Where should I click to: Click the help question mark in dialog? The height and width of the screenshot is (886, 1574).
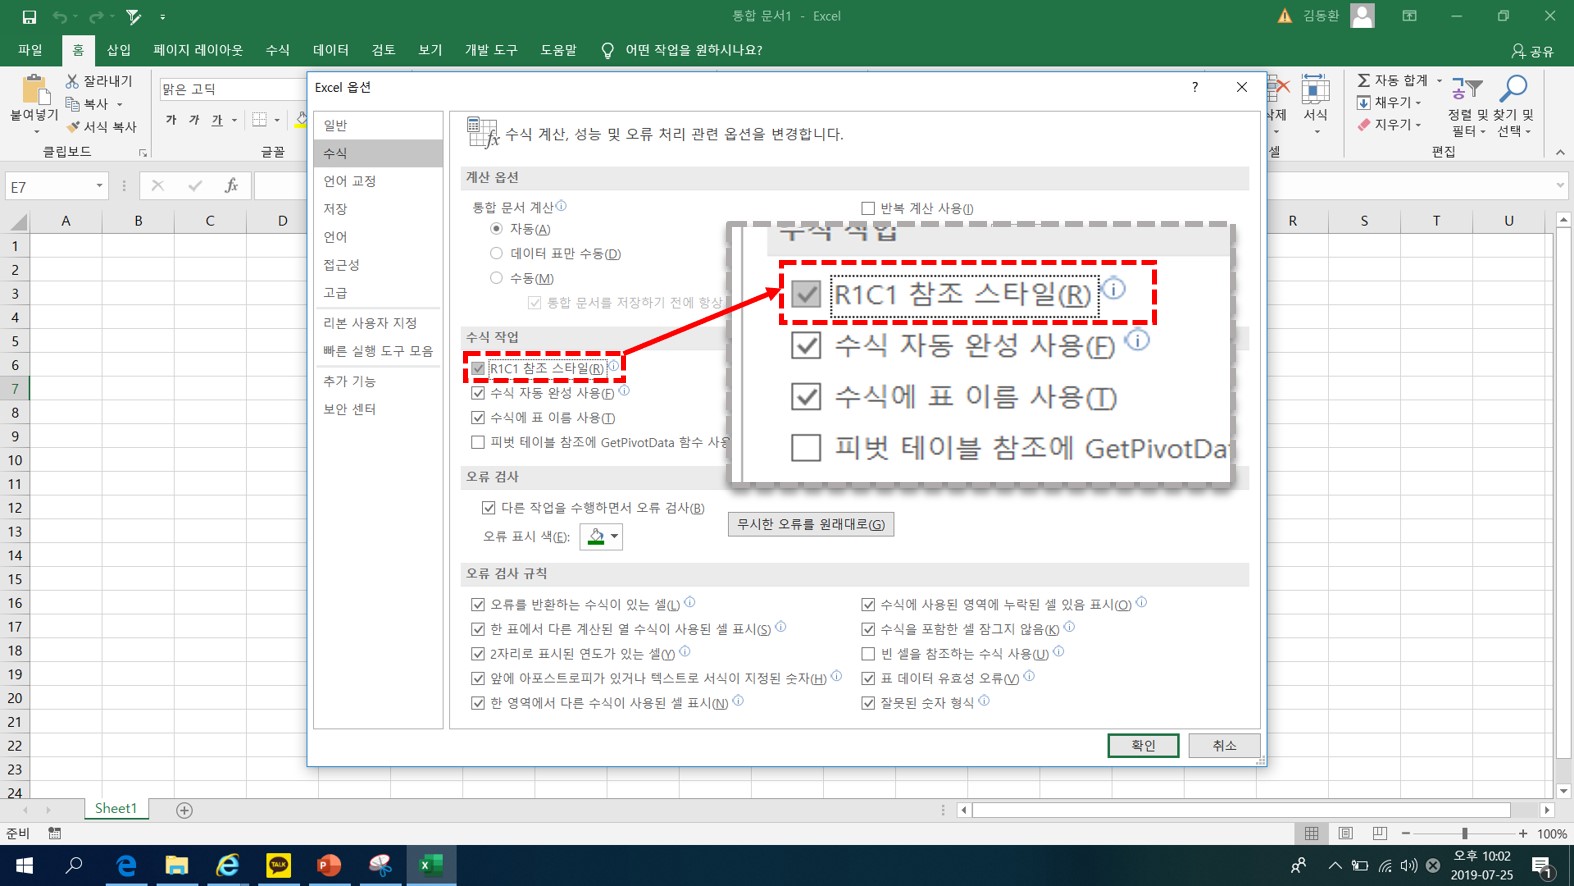[x=1195, y=87]
